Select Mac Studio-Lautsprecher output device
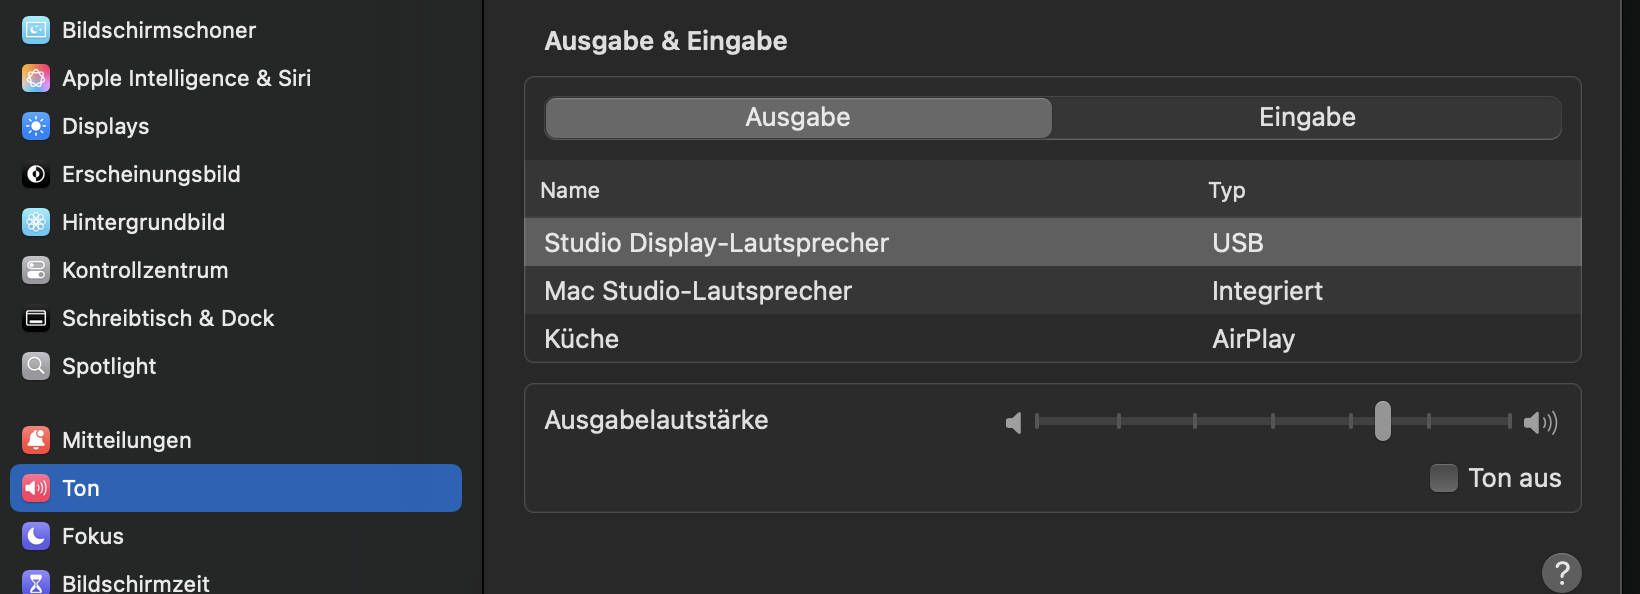This screenshot has width=1640, height=594. (x=698, y=291)
